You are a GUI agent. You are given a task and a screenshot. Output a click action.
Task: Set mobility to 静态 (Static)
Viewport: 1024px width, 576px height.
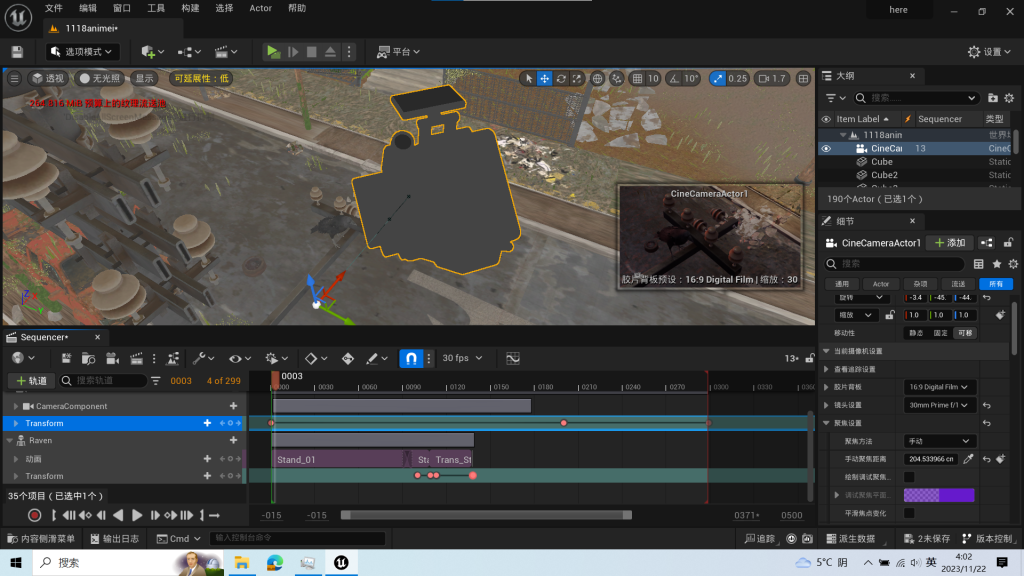point(916,333)
